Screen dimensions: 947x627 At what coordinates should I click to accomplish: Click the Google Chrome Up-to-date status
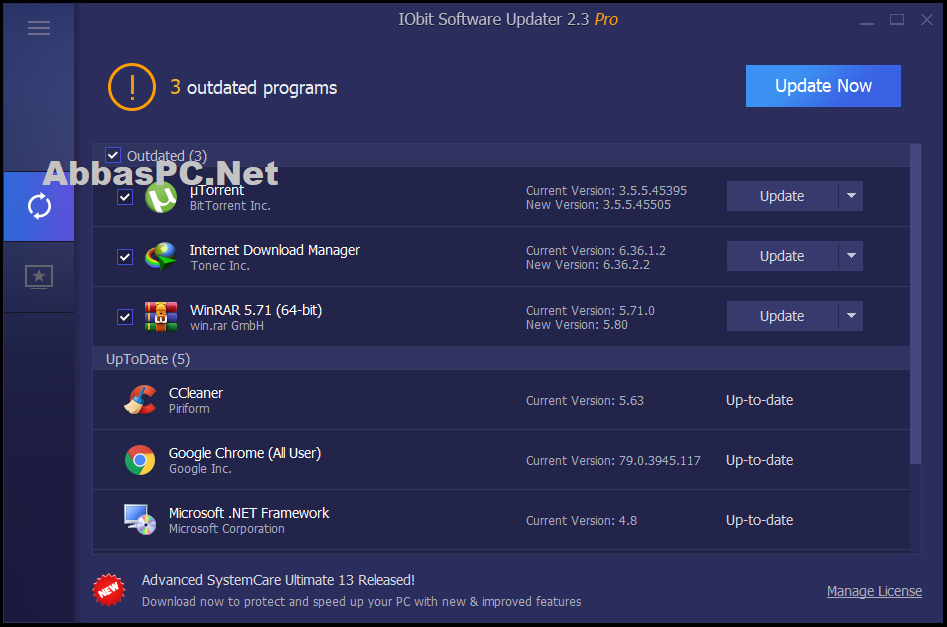(x=759, y=460)
